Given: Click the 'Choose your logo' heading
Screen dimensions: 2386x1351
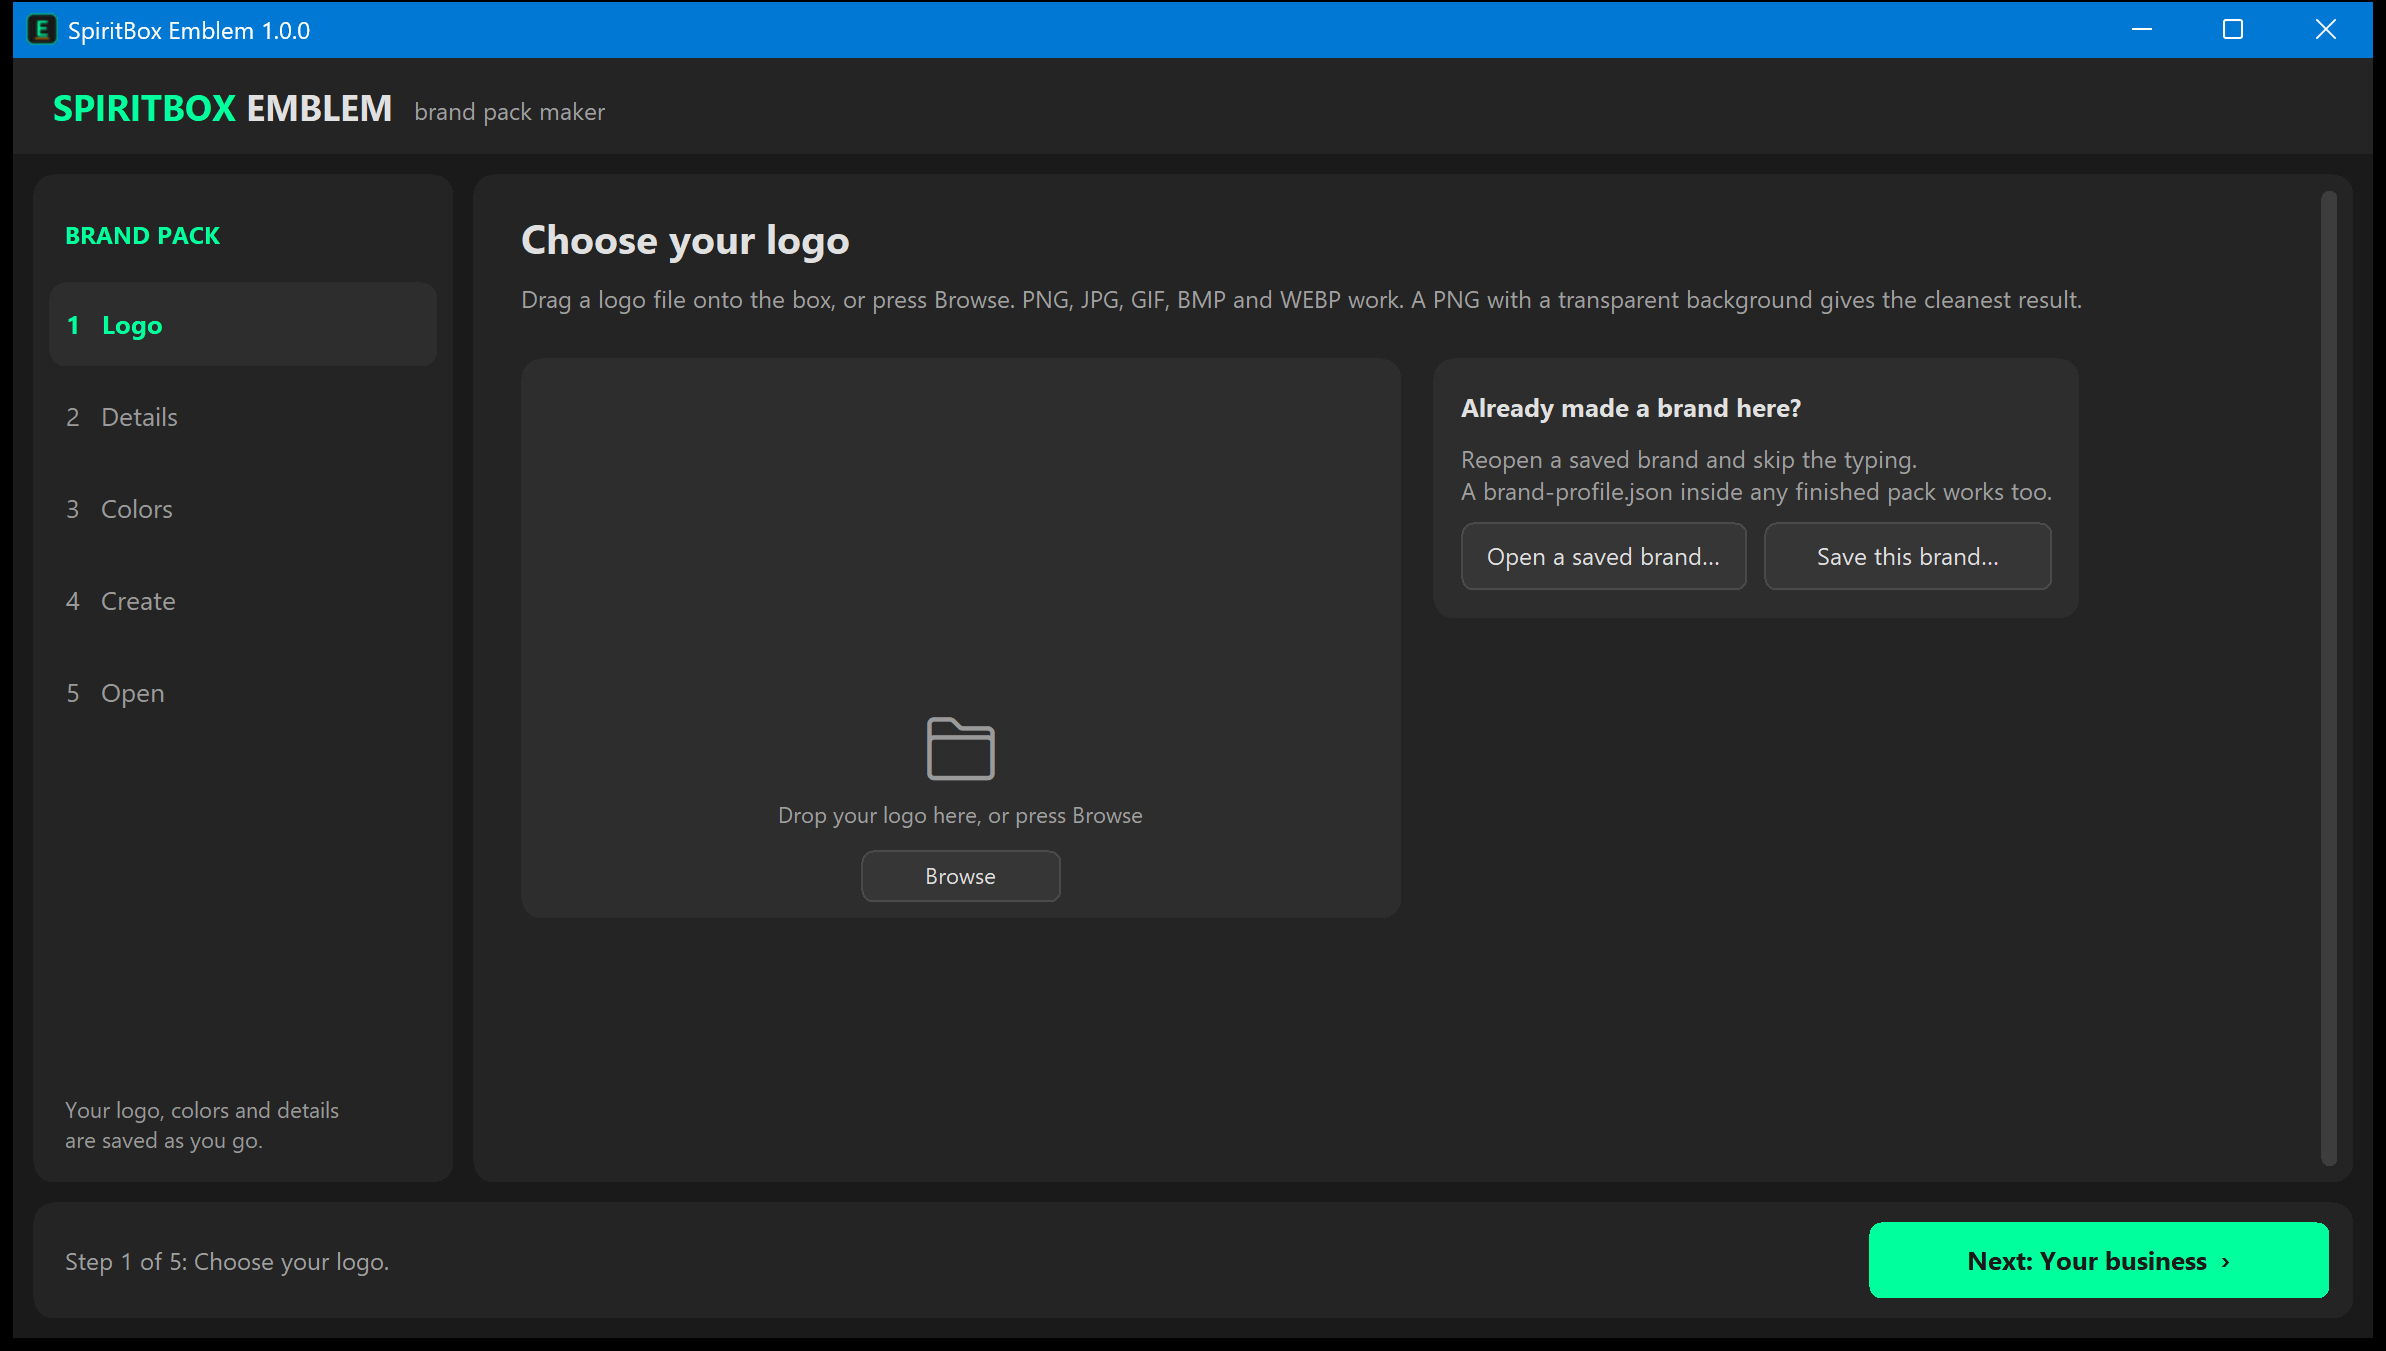Looking at the screenshot, I should coord(685,241).
